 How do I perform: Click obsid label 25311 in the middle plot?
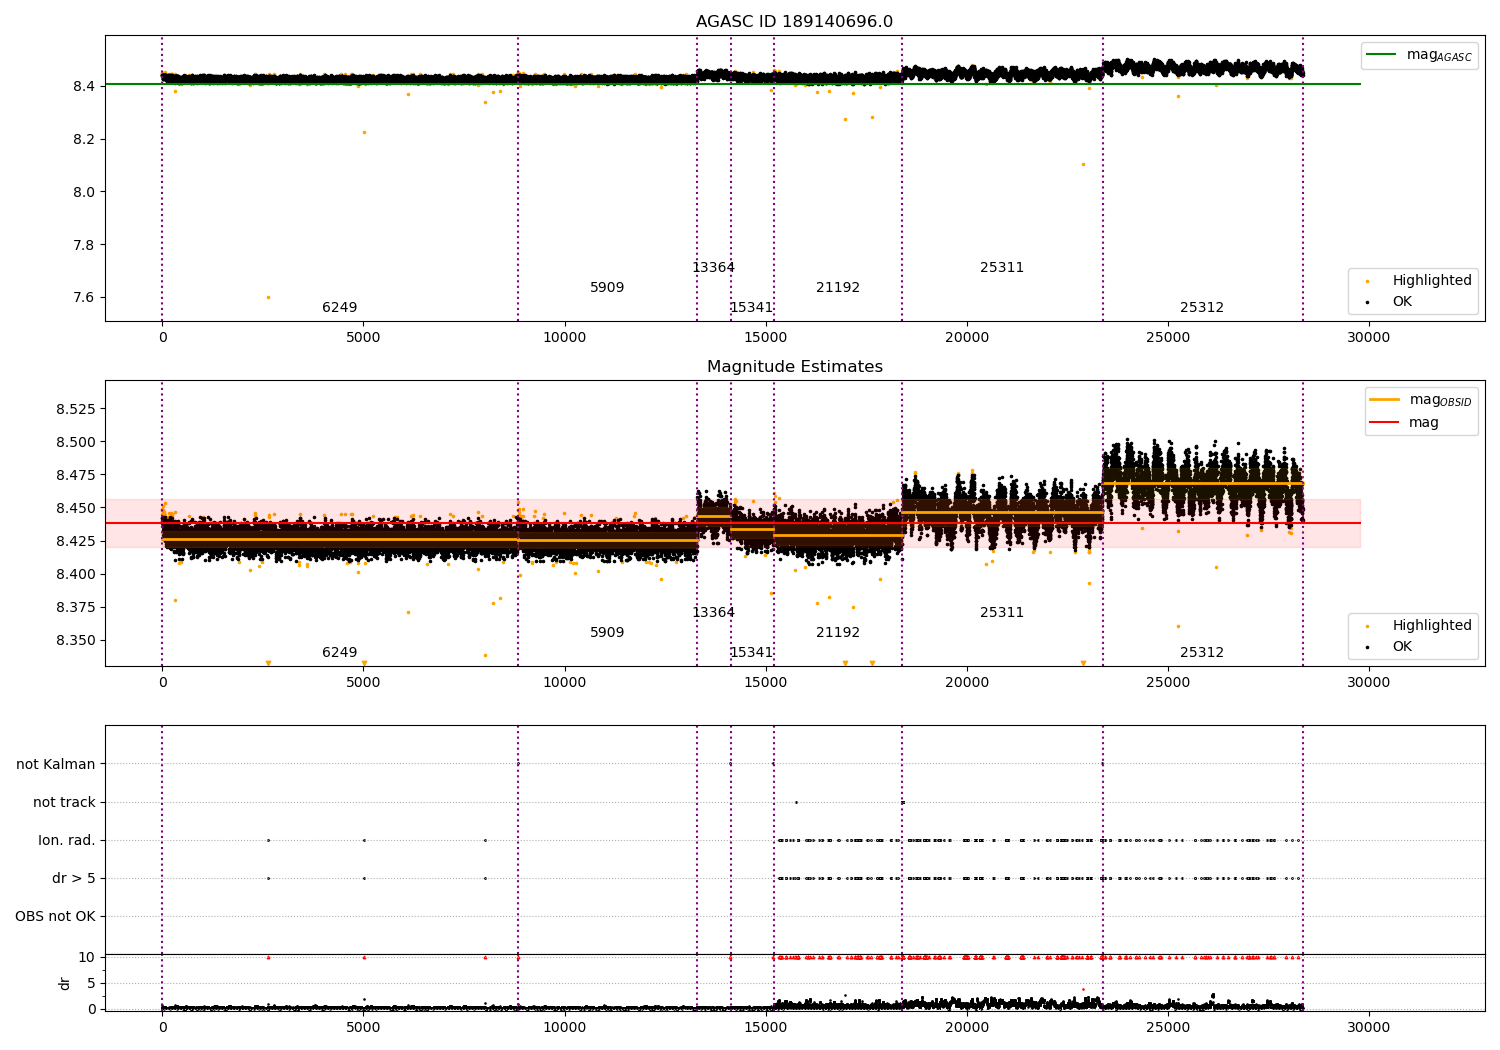coord(1002,613)
